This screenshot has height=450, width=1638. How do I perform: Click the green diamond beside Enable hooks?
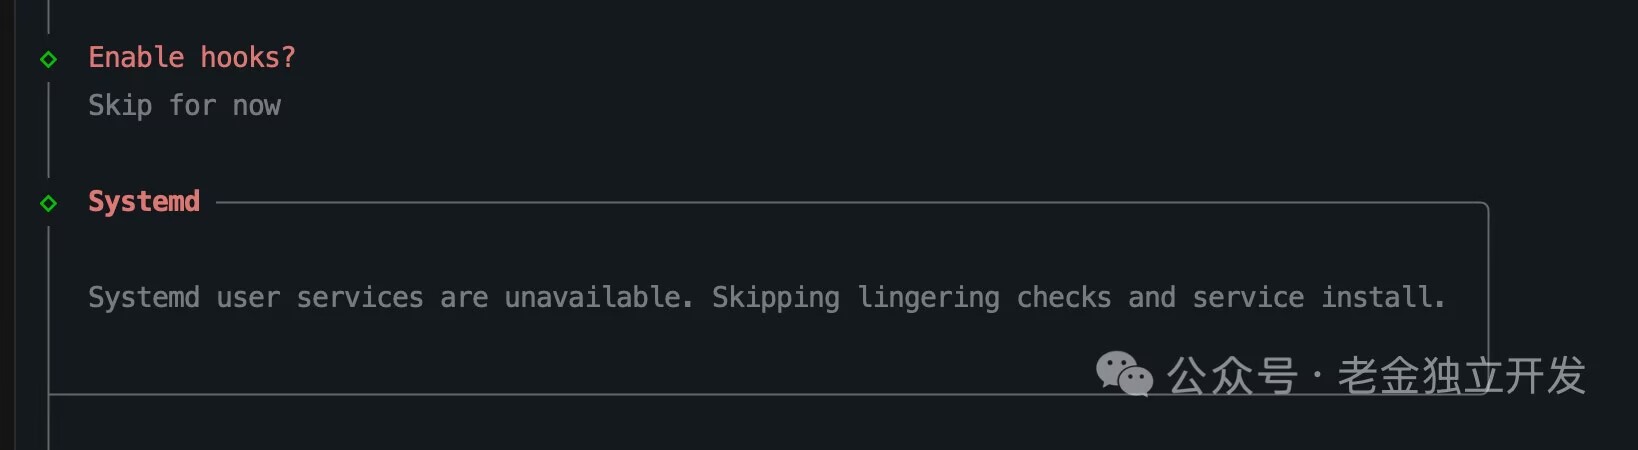coord(48,59)
